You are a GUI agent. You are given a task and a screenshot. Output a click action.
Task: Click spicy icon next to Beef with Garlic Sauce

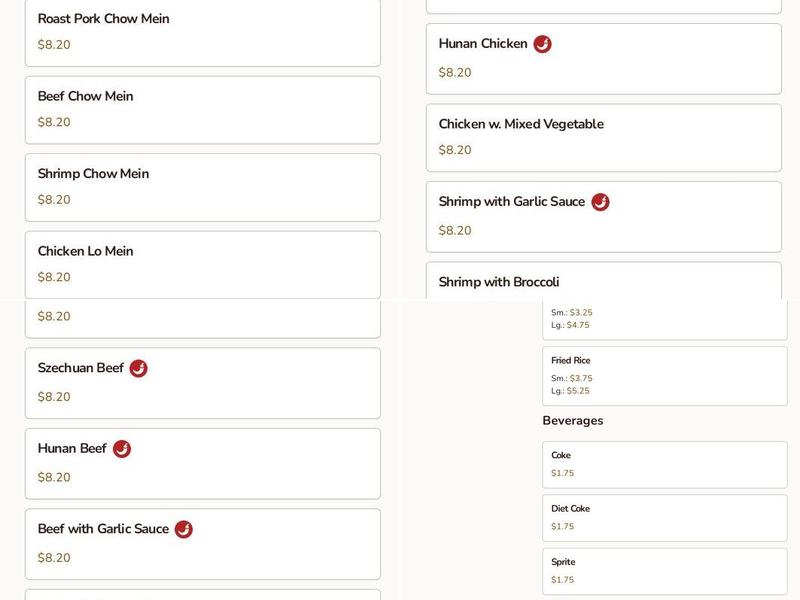(183, 529)
